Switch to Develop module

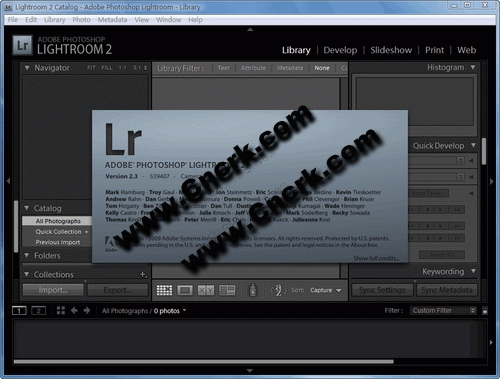click(340, 50)
